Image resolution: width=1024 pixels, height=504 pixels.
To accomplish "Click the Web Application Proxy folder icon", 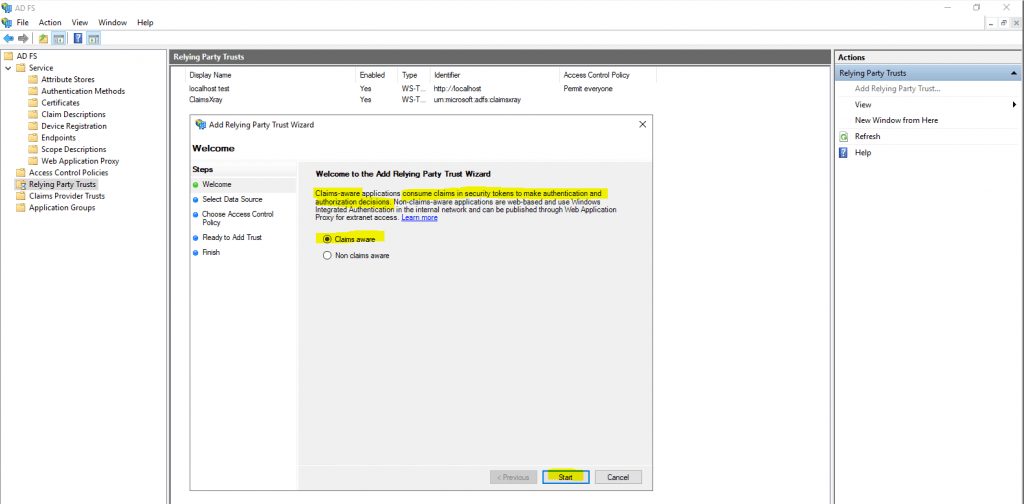I will click(x=33, y=161).
